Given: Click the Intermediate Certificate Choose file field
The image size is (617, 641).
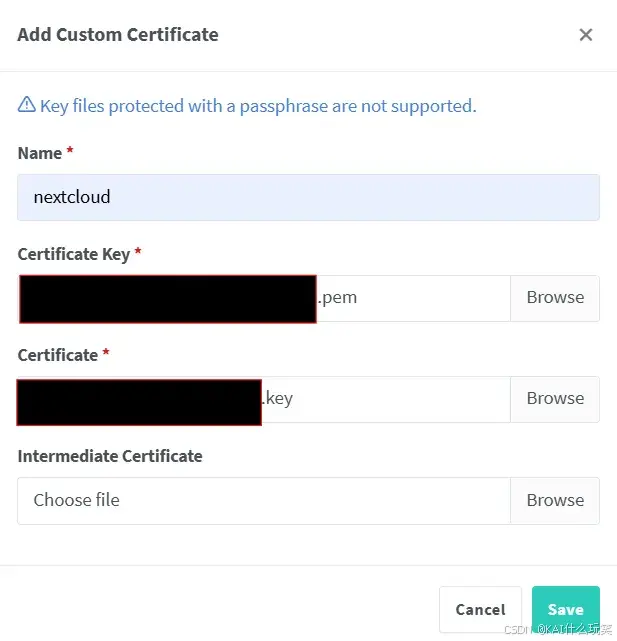Looking at the screenshot, I should click(x=264, y=501).
